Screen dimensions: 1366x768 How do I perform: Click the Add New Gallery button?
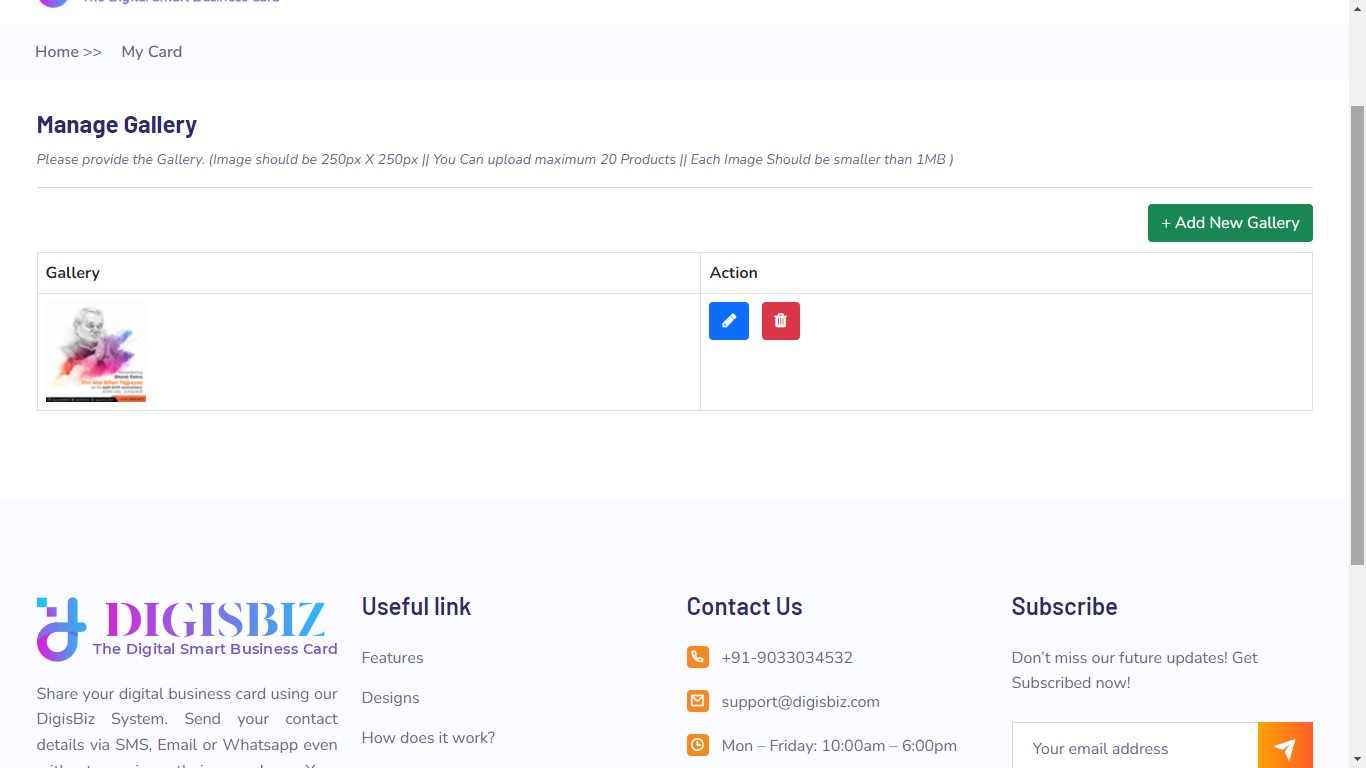point(1229,223)
